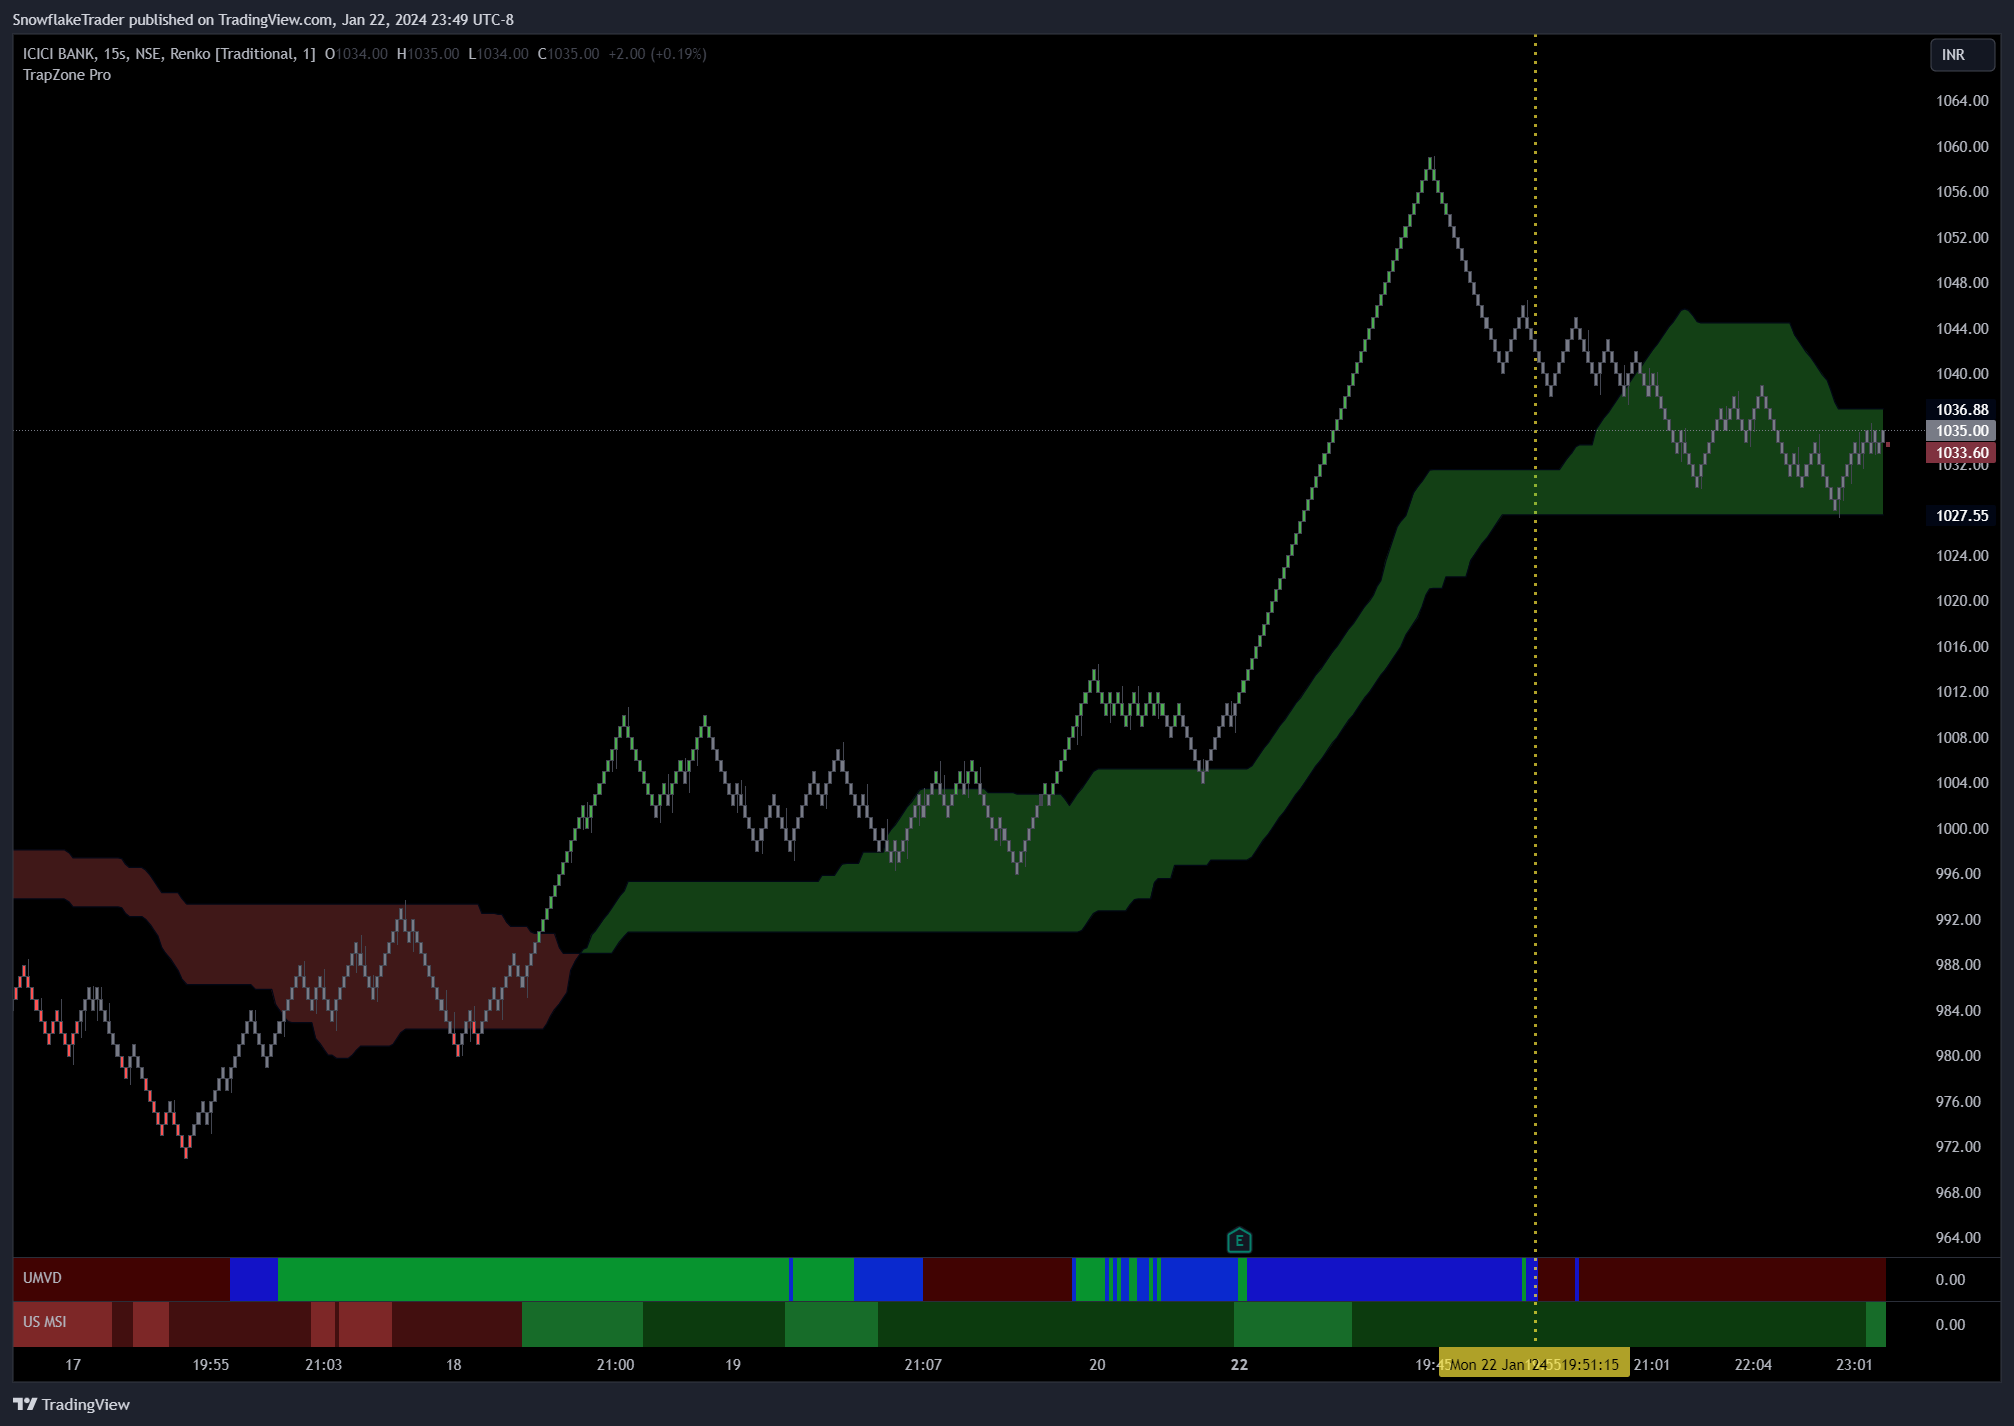This screenshot has width=2014, height=1426.
Task: Click the US MSI 0.00 value label
Action: (1950, 1325)
